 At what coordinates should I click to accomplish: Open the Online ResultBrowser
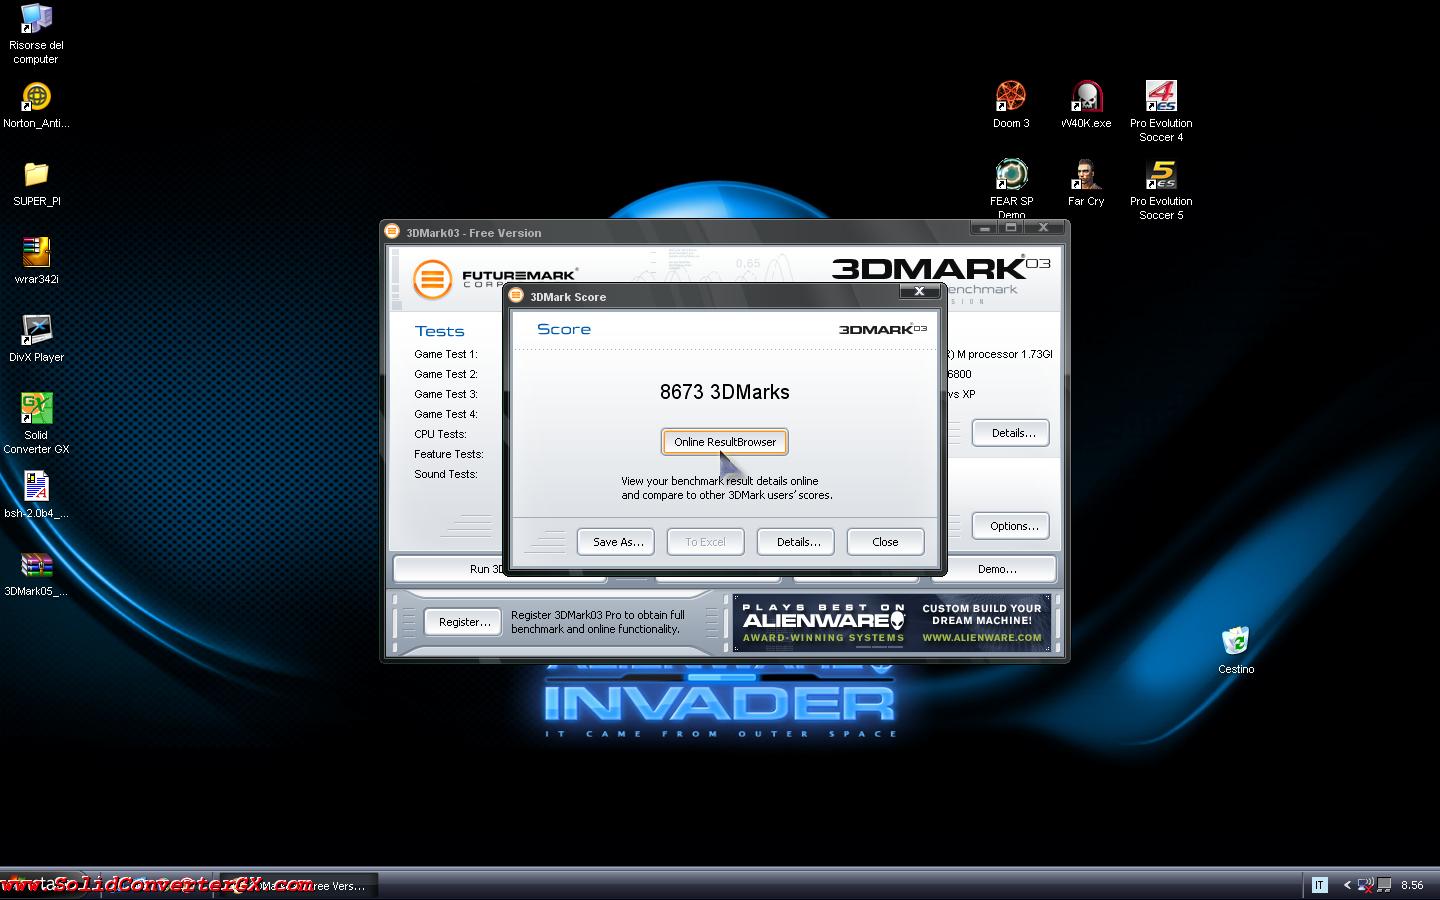(x=725, y=442)
